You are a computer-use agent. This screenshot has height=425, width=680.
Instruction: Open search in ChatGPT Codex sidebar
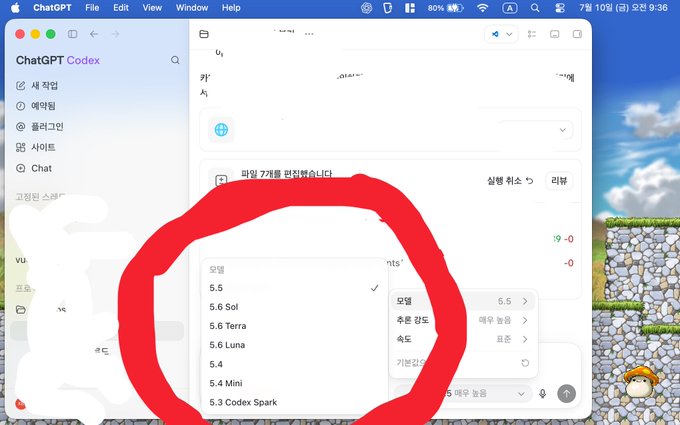[175, 60]
